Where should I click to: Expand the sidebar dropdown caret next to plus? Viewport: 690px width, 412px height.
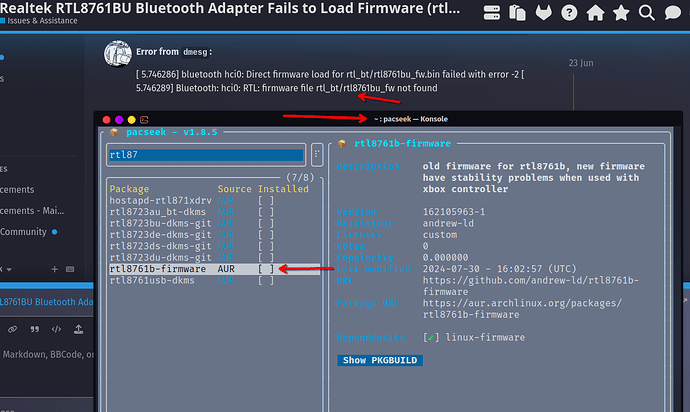click(x=9, y=269)
